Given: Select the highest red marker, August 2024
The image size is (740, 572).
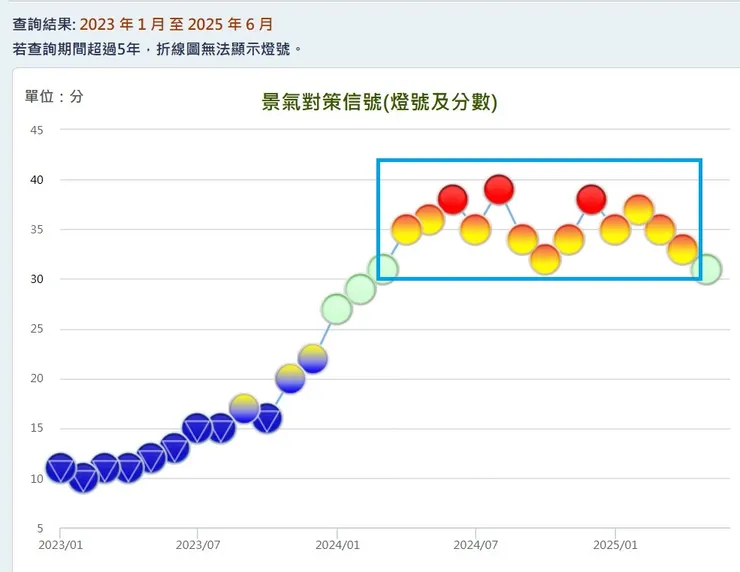Looking at the screenshot, I should click(x=499, y=189).
